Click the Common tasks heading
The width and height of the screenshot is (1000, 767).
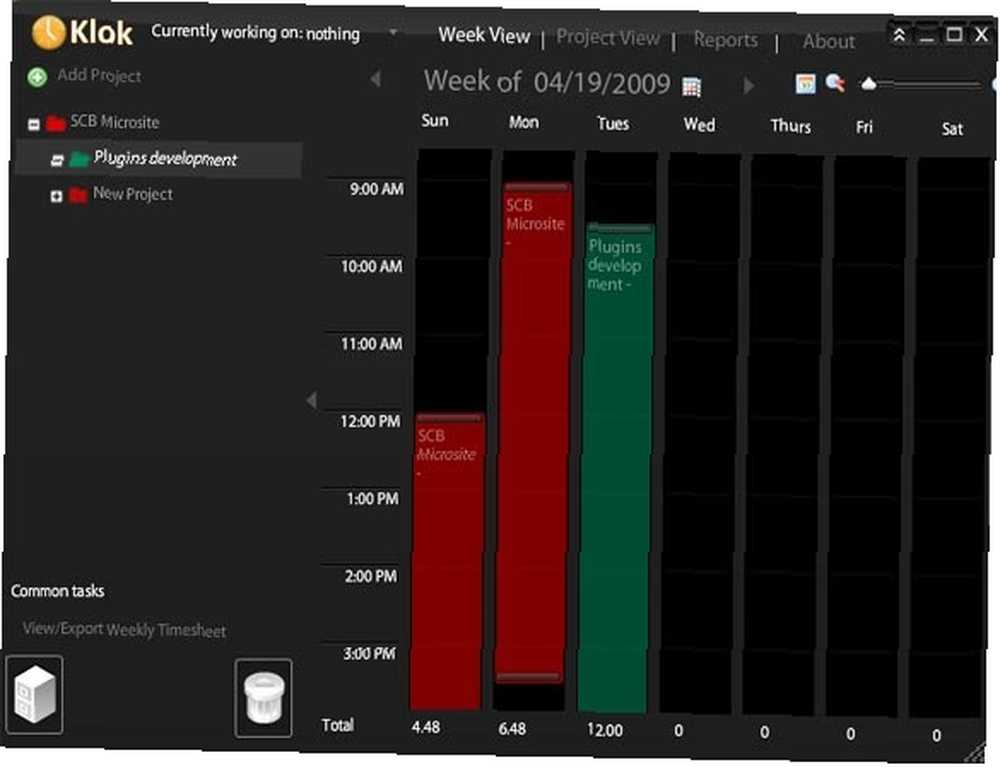click(x=57, y=591)
